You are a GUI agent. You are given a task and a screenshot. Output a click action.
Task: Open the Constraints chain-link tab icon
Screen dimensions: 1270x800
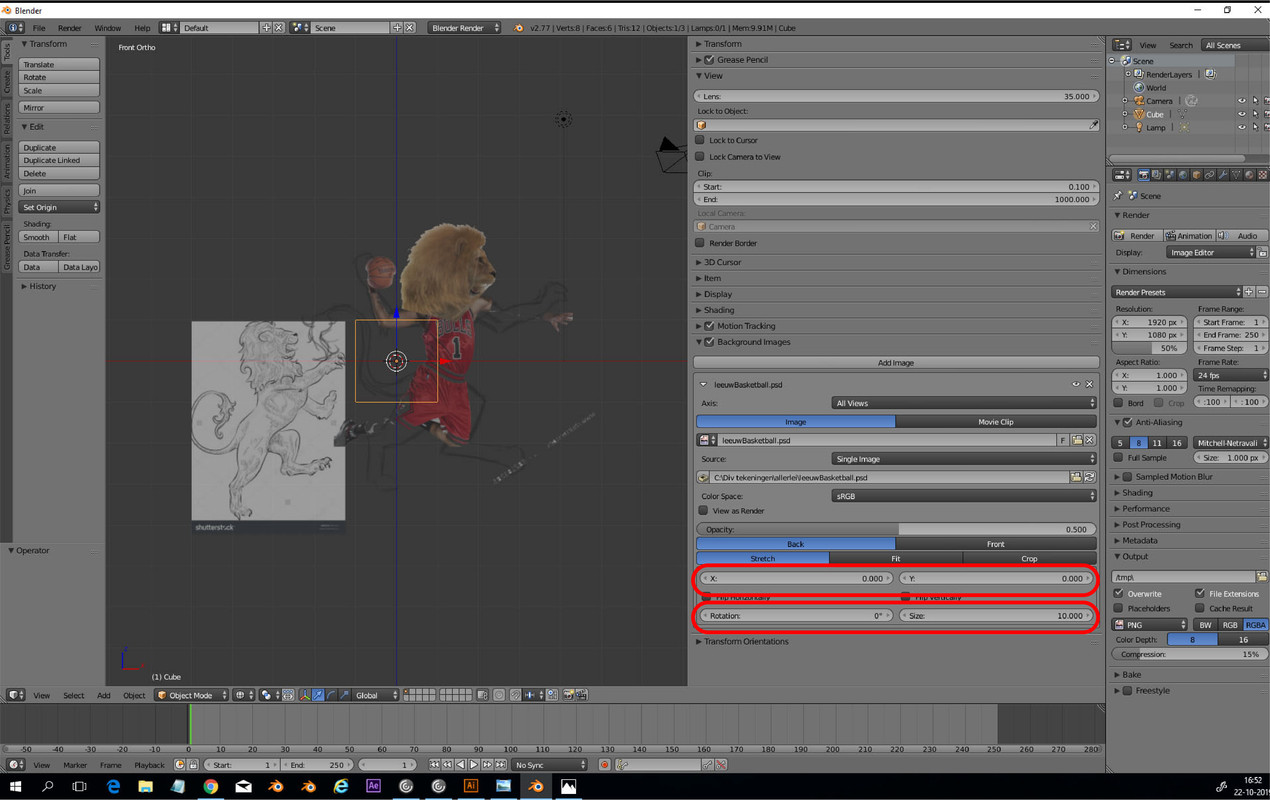[1209, 175]
